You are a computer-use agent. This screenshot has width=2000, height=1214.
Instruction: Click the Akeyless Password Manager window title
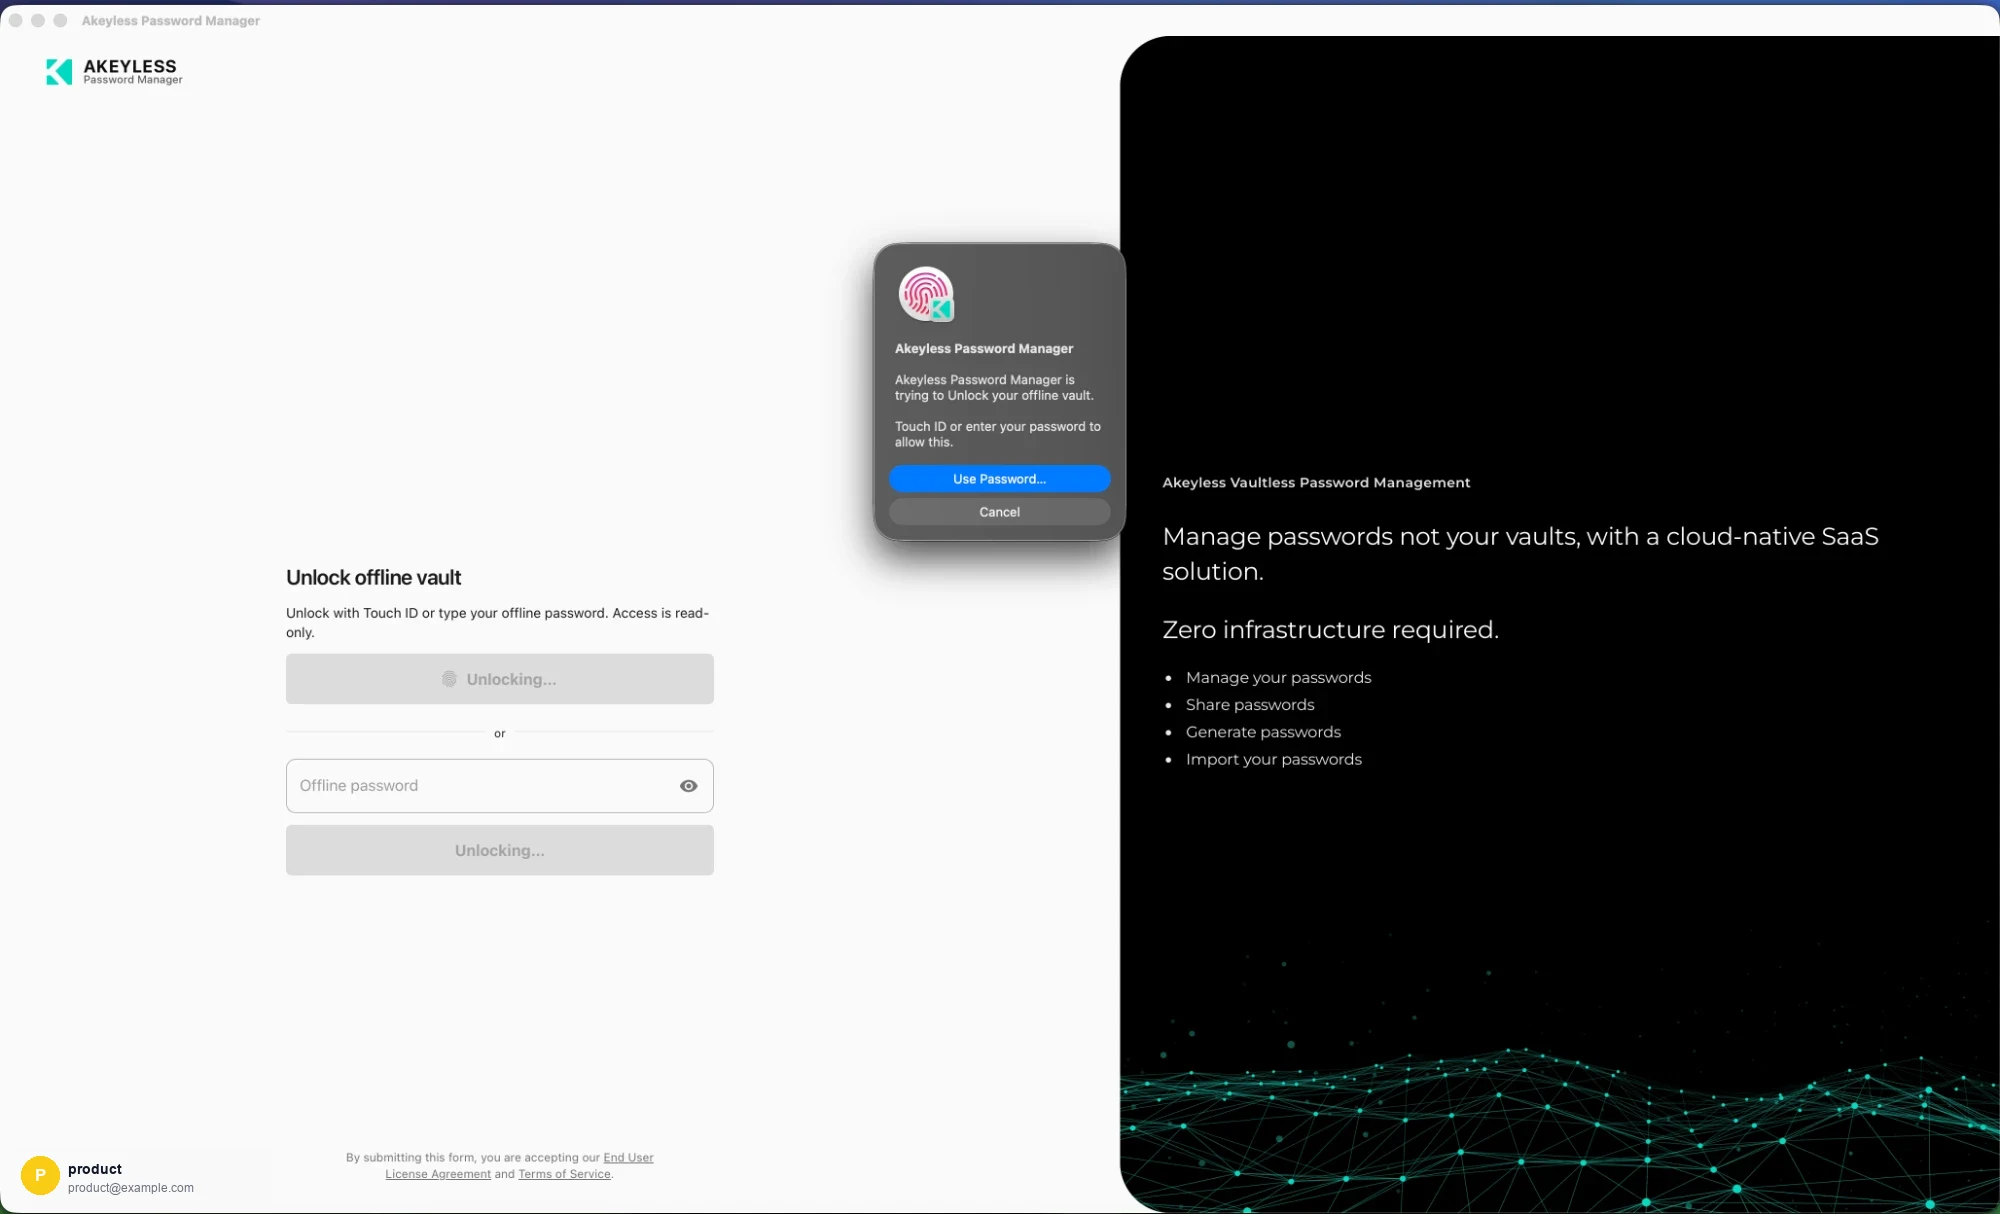pos(171,20)
